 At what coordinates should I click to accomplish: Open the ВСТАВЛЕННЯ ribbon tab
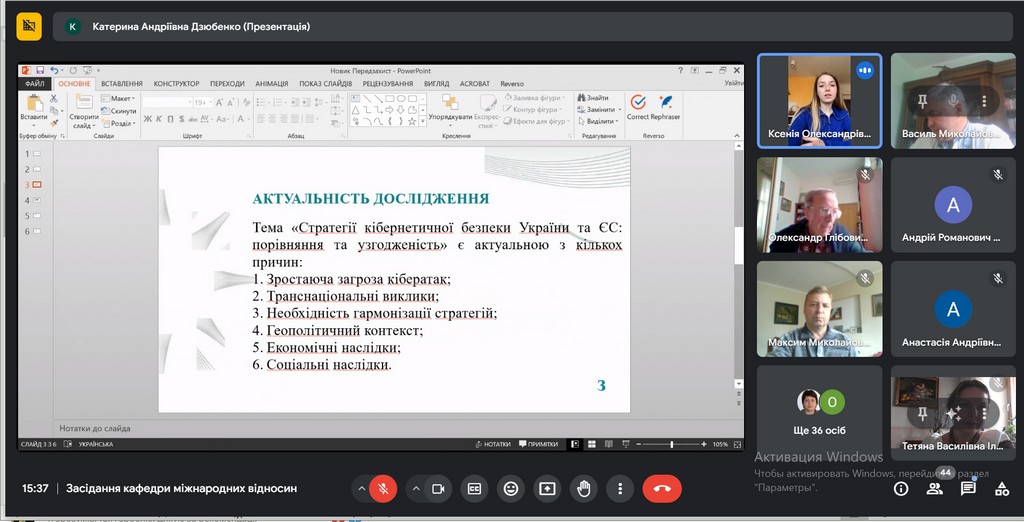pos(121,84)
